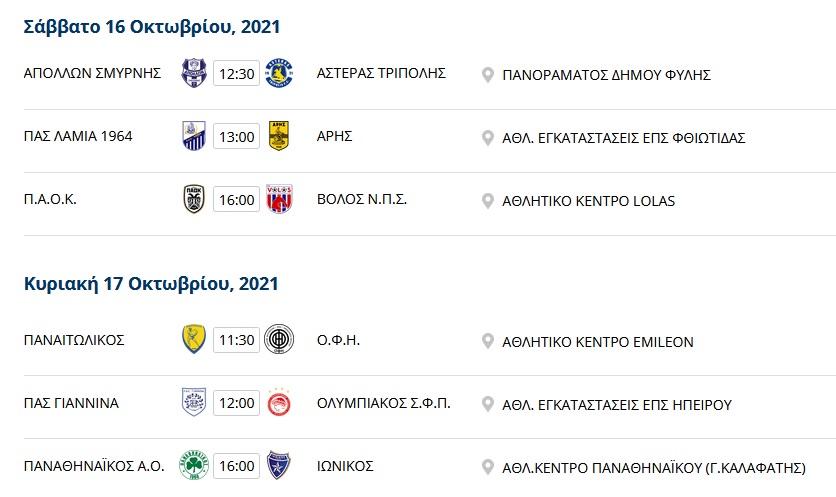
Task: Click the Panathinaikos green shamrock crest
Action: pyautogui.click(x=194, y=466)
